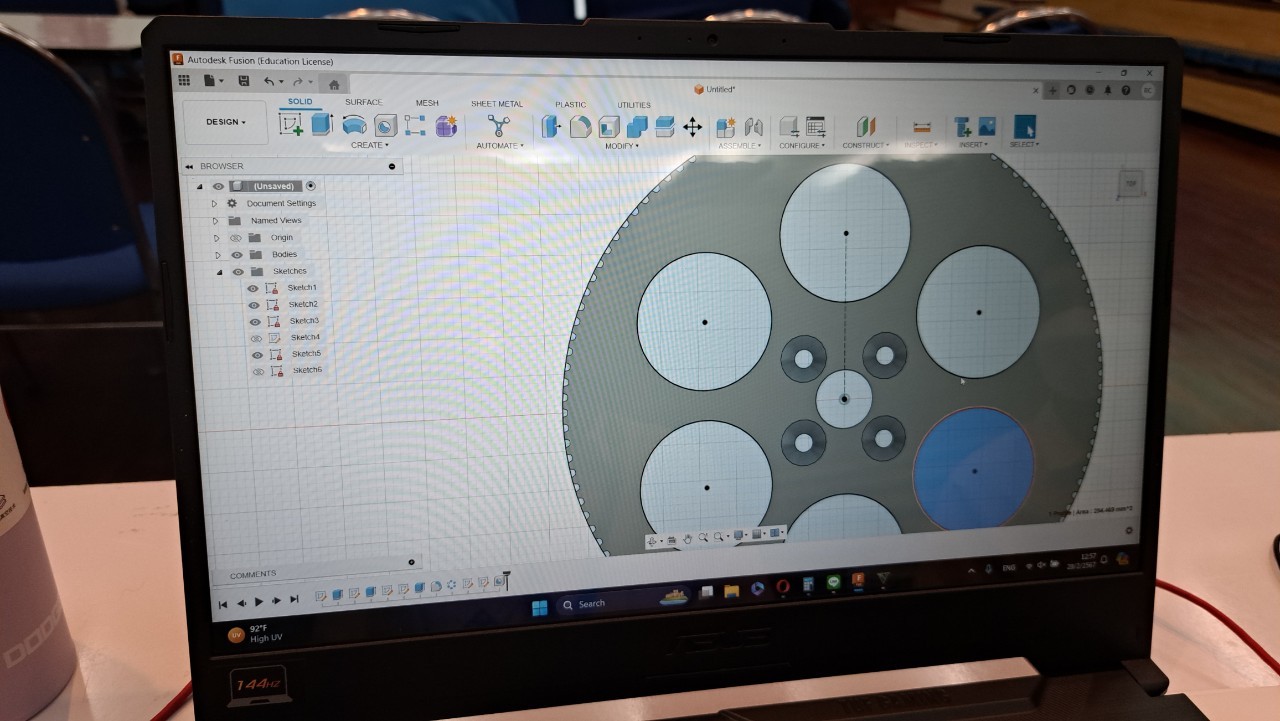The width and height of the screenshot is (1280, 721).
Task: Open the CREATE dropdown menu
Action: coord(369,145)
